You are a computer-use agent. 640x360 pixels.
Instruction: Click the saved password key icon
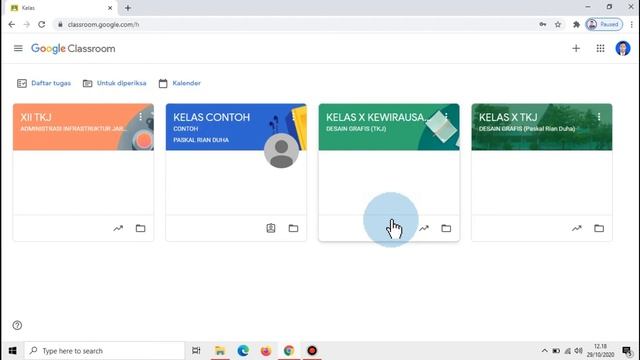[x=543, y=24]
